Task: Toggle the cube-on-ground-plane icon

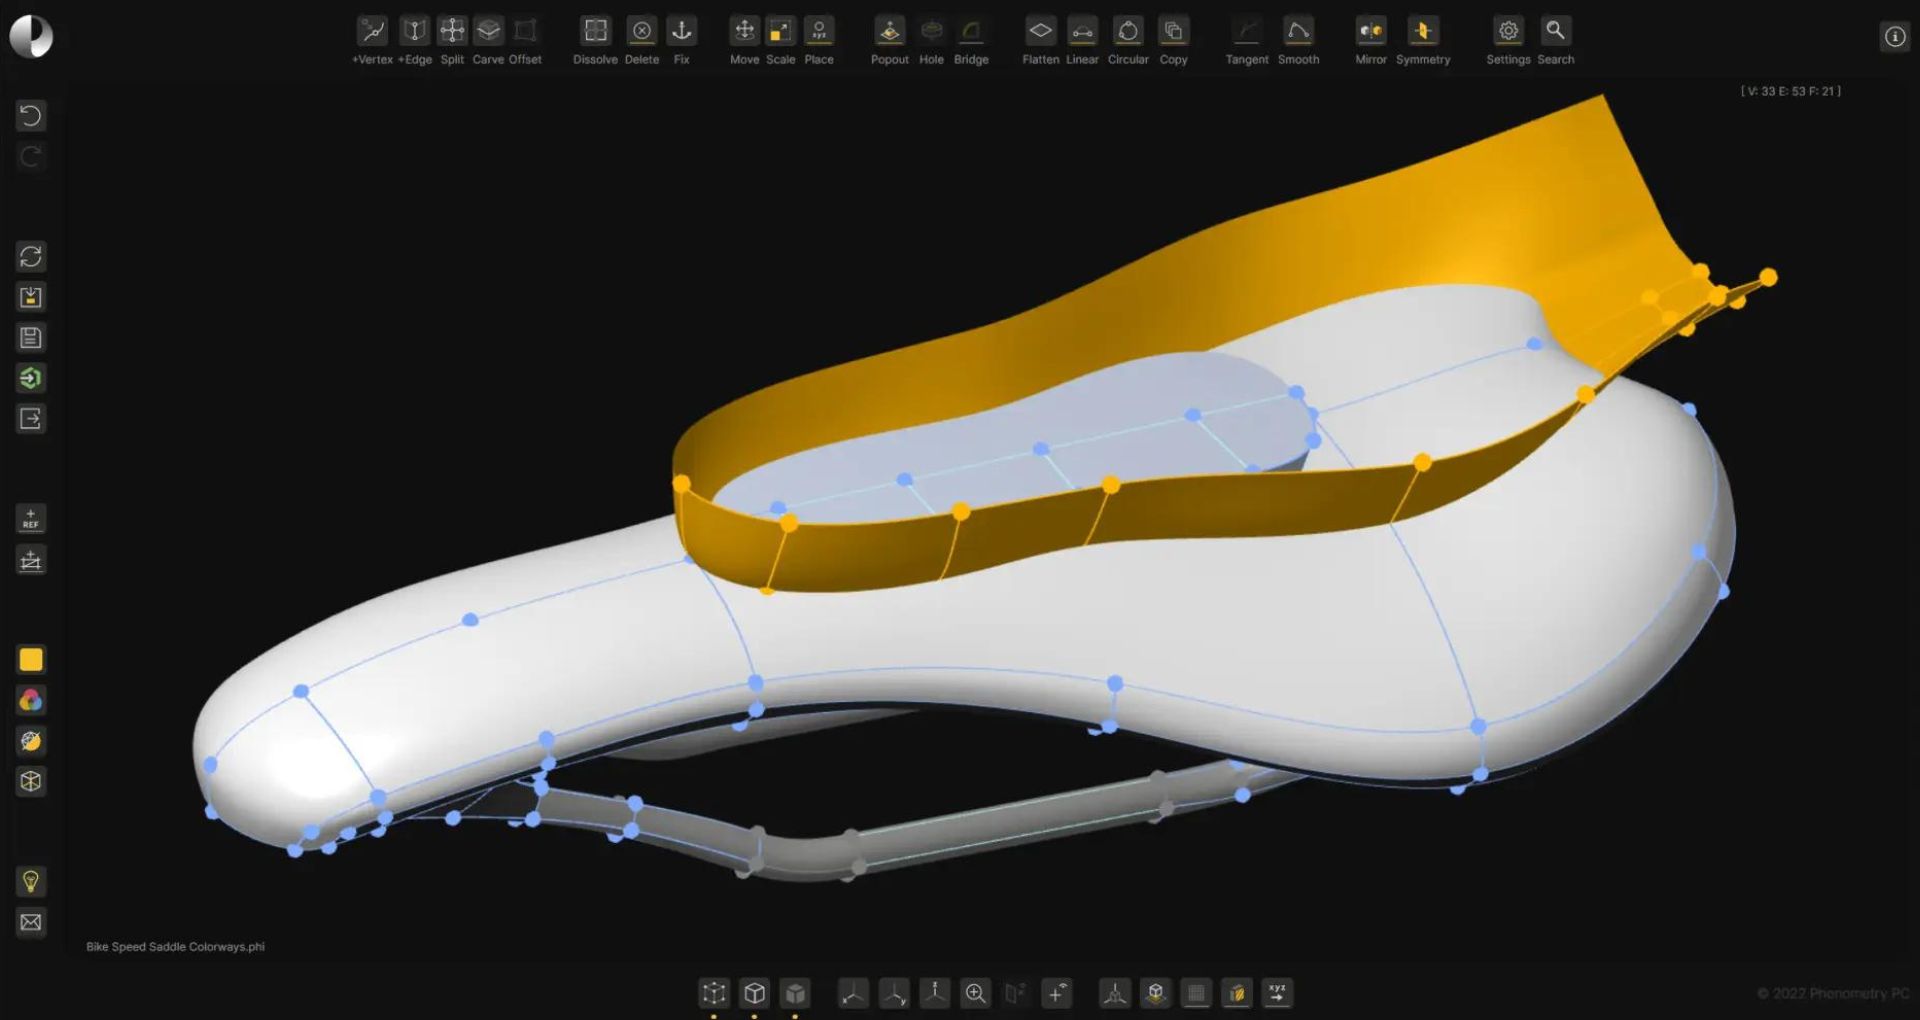Action: [1156, 993]
